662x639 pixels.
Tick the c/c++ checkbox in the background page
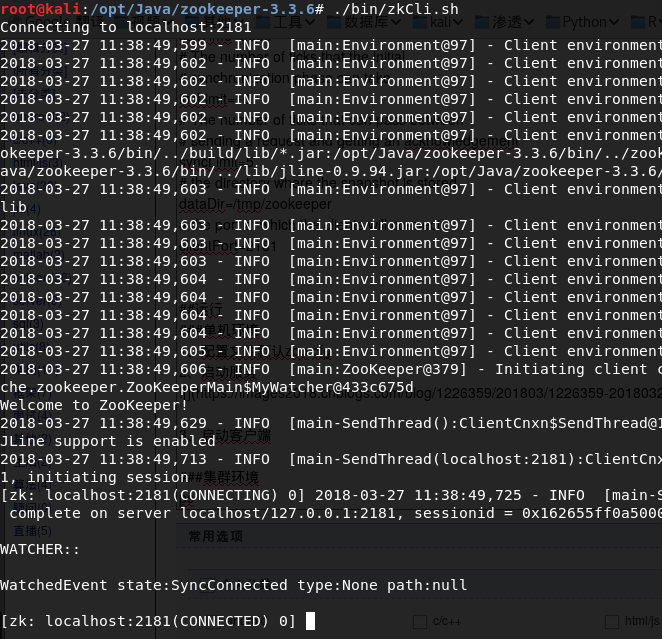[420, 622]
